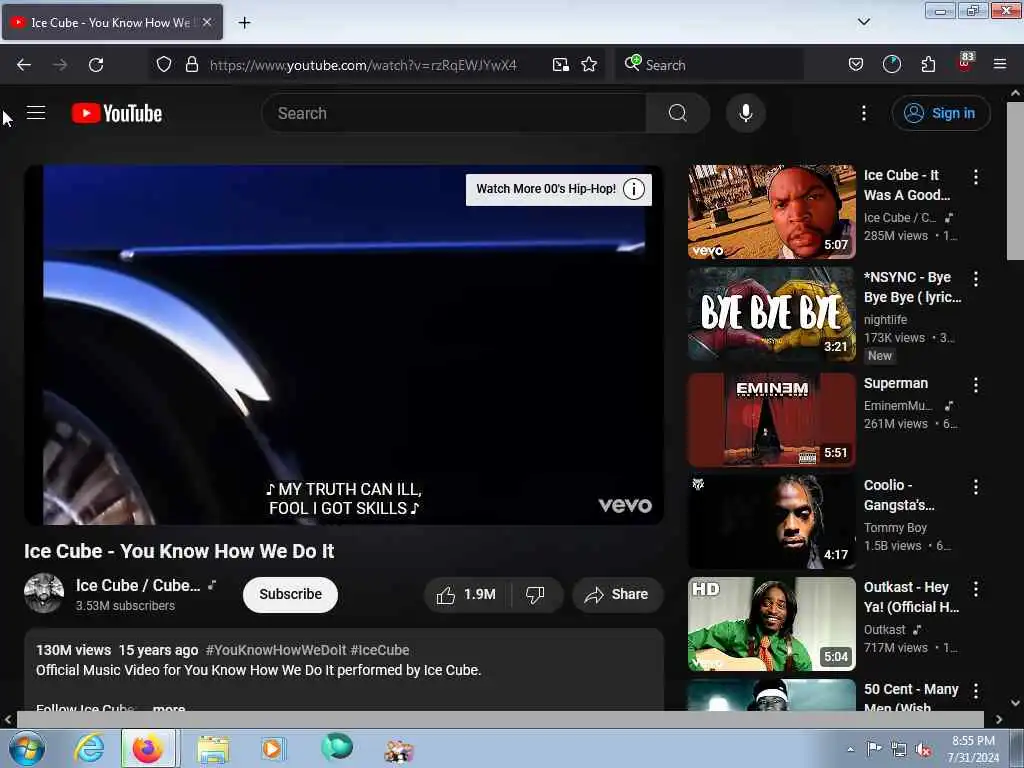Screen dimensions: 1024x768
Task: Play Coolio Gangsta's Paradise thumbnail
Action: [771, 522]
